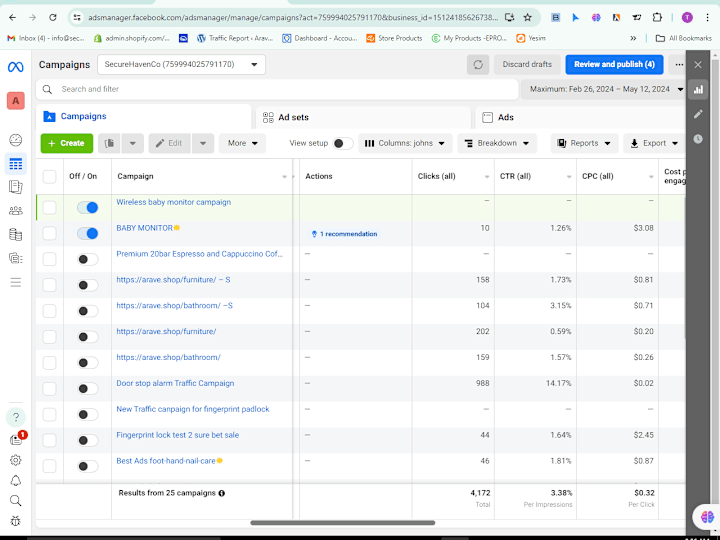Open the all tools hamburger icon in sidebar
This screenshot has height=540, width=720.
tap(16, 282)
